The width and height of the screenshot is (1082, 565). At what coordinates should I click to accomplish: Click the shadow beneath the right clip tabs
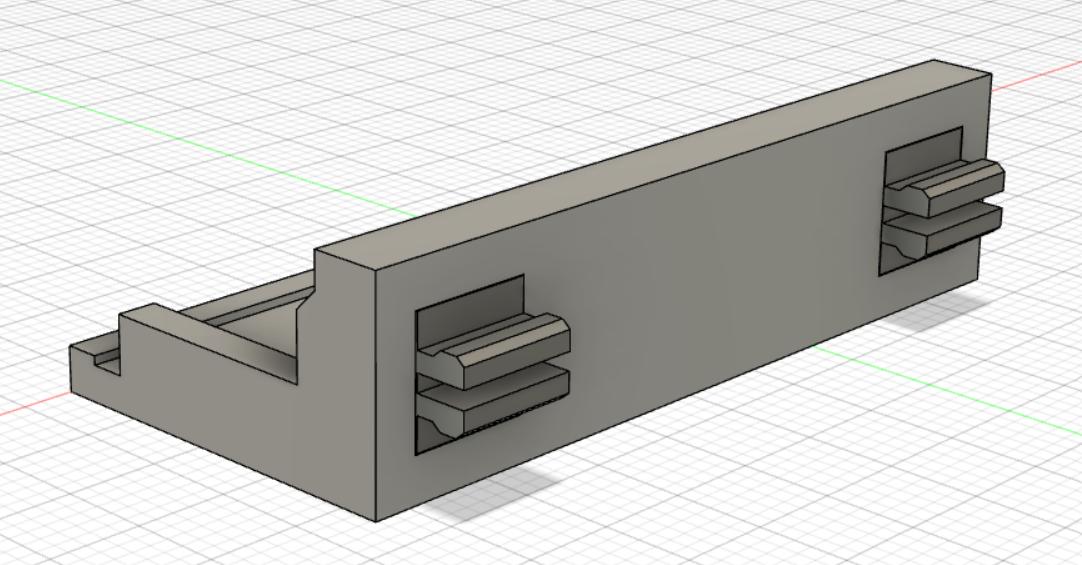coord(940,315)
